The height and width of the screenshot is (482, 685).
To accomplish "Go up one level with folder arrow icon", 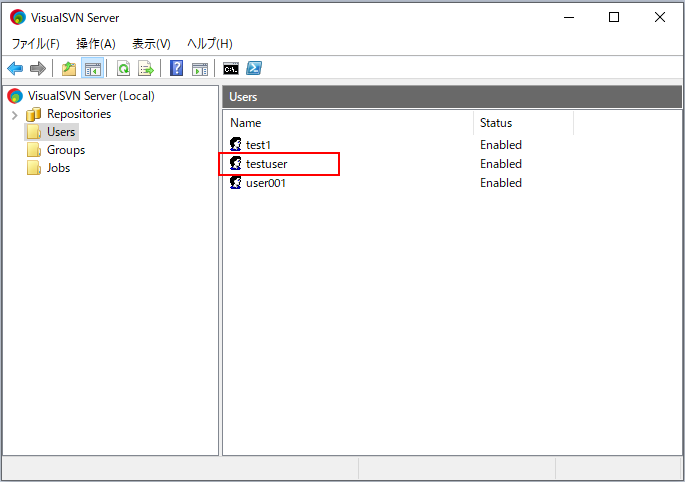I will [69, 69].
